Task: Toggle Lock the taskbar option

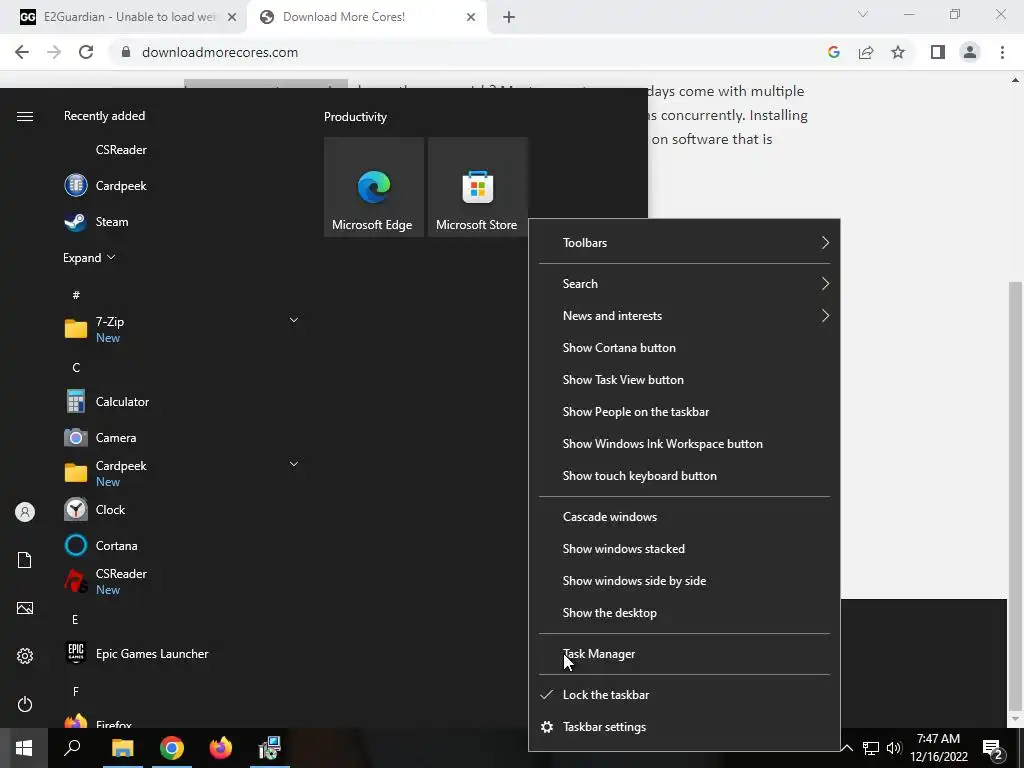Action: pyautogui.click(x=684, y=695)
